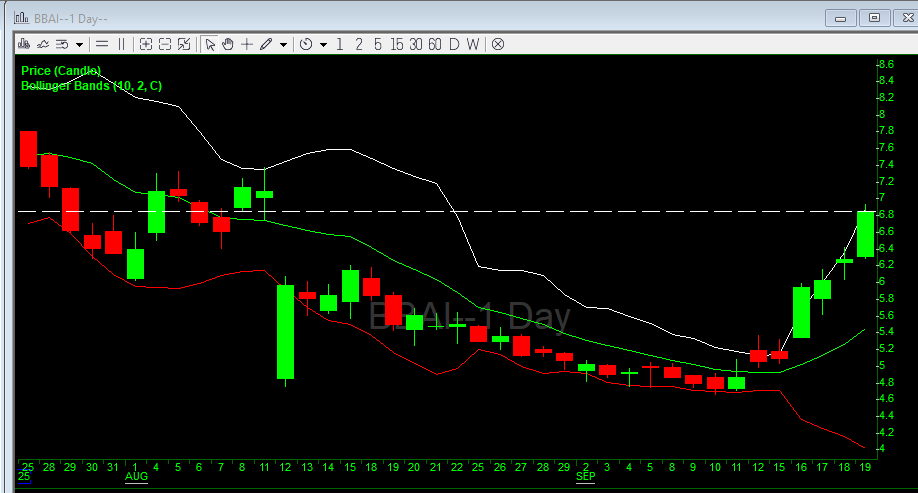
Task: Switch to the daily D interval
Action: pyautogui.click(x=453, y=44)
